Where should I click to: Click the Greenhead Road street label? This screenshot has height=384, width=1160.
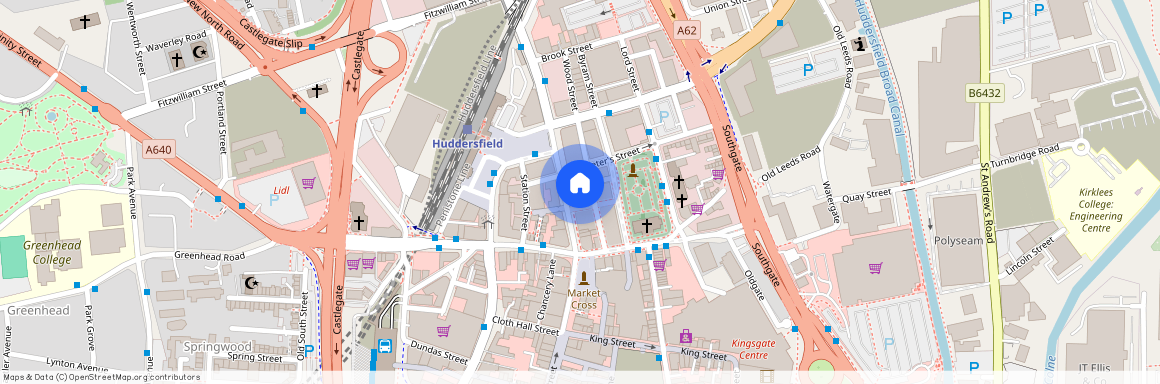pos(209,256)
